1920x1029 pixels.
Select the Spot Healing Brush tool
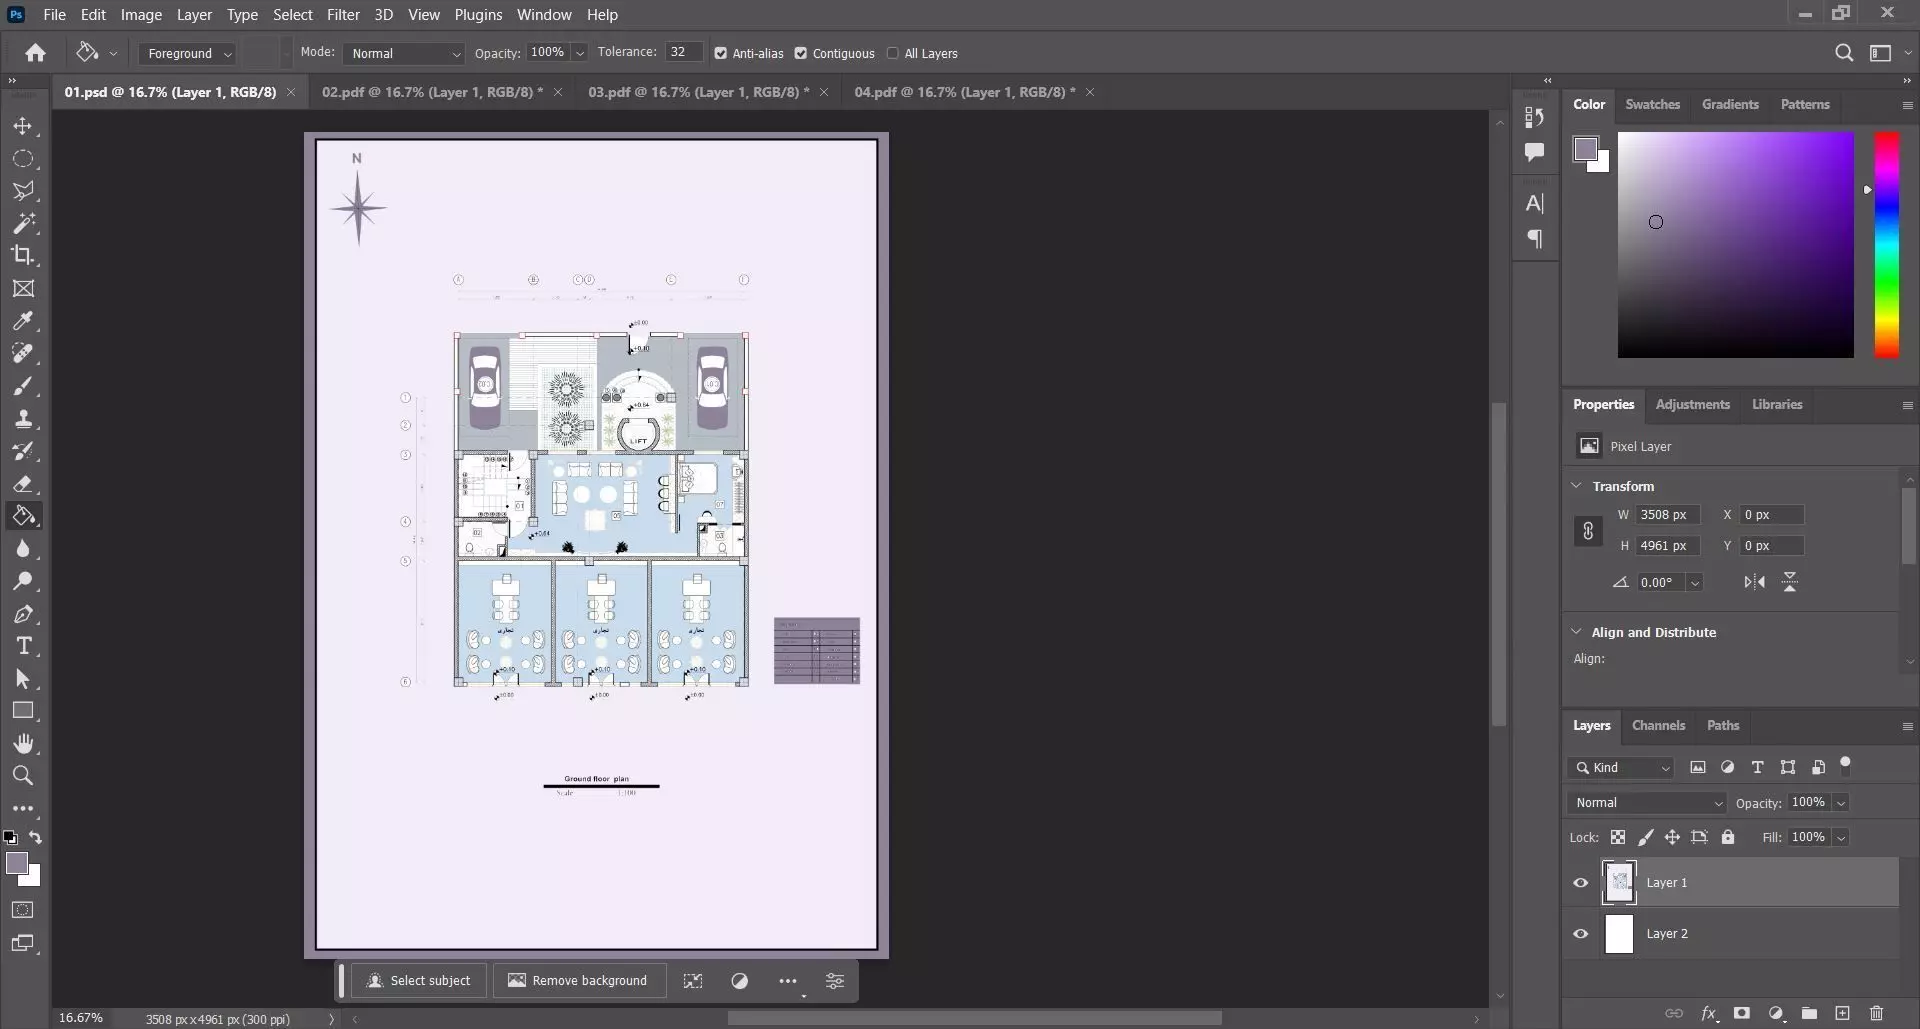pos(23,353)
